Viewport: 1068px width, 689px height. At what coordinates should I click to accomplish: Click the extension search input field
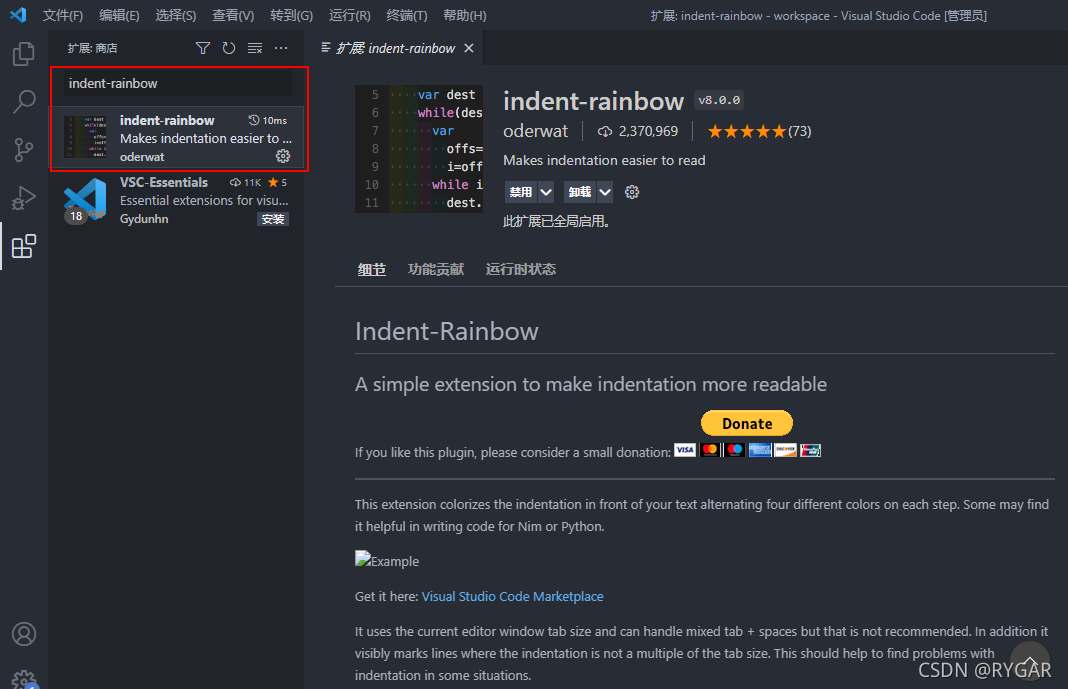(178, 83)
